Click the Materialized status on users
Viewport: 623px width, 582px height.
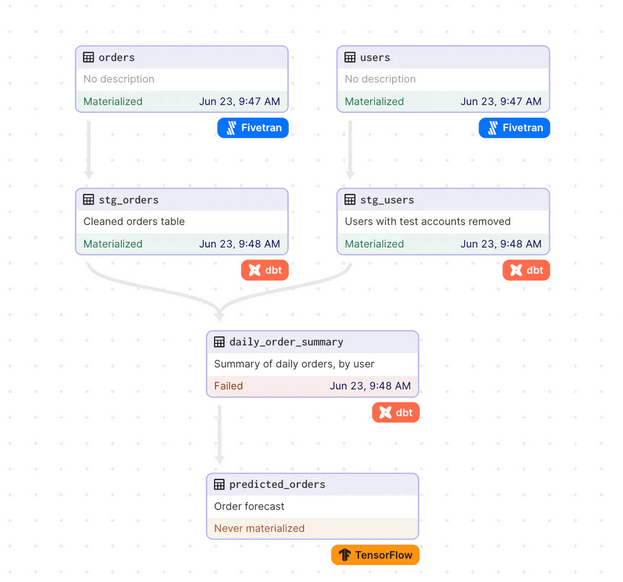tap(374, 102)
